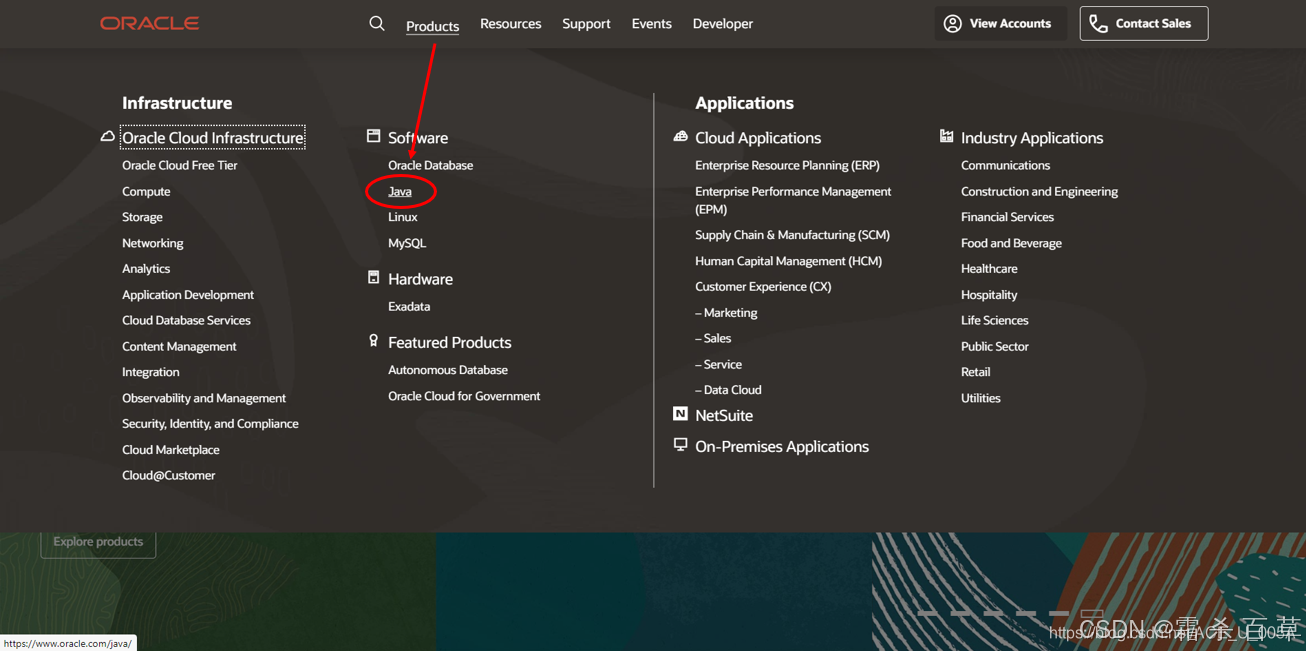Open the Developer menu

coord(722,24)
